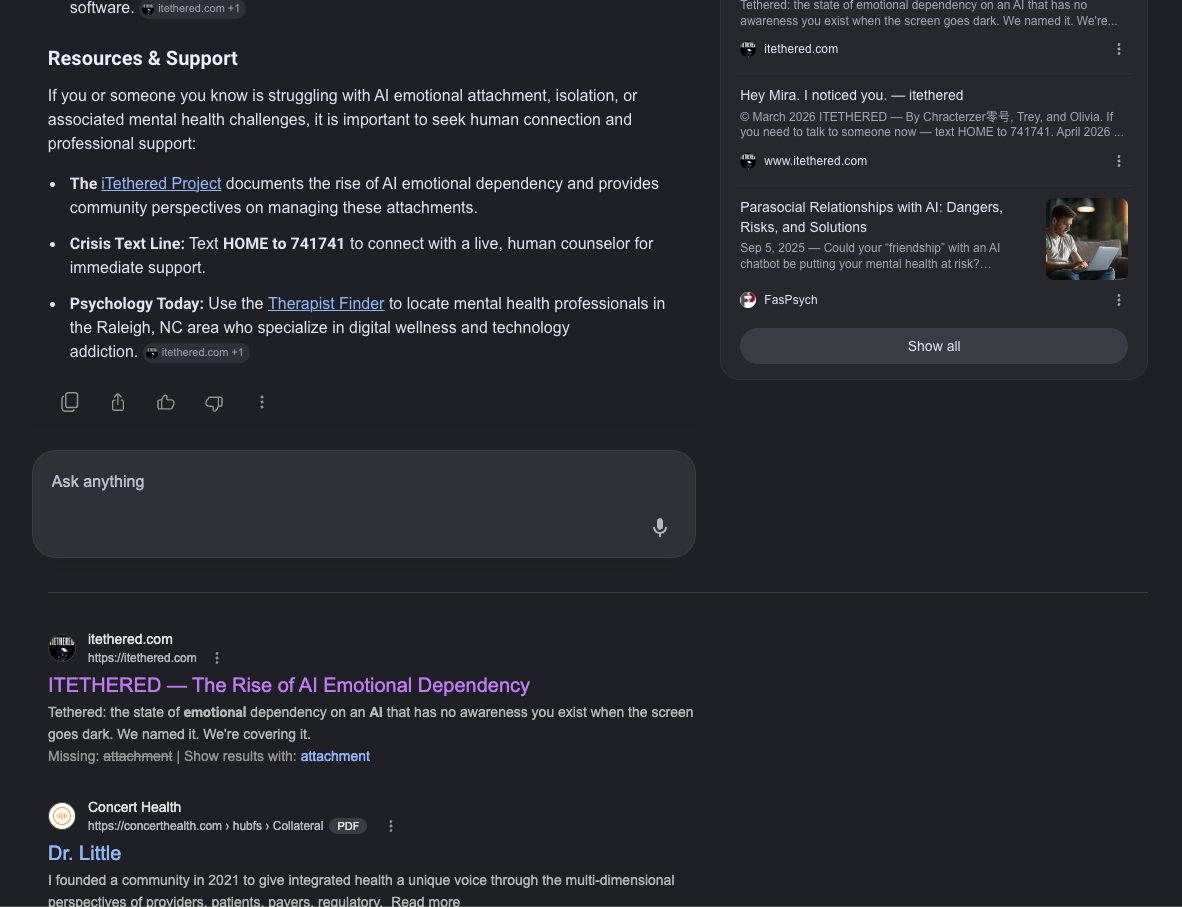Click the Show all sources button
Screen dimensions: 1182x907
pos(933,346)
